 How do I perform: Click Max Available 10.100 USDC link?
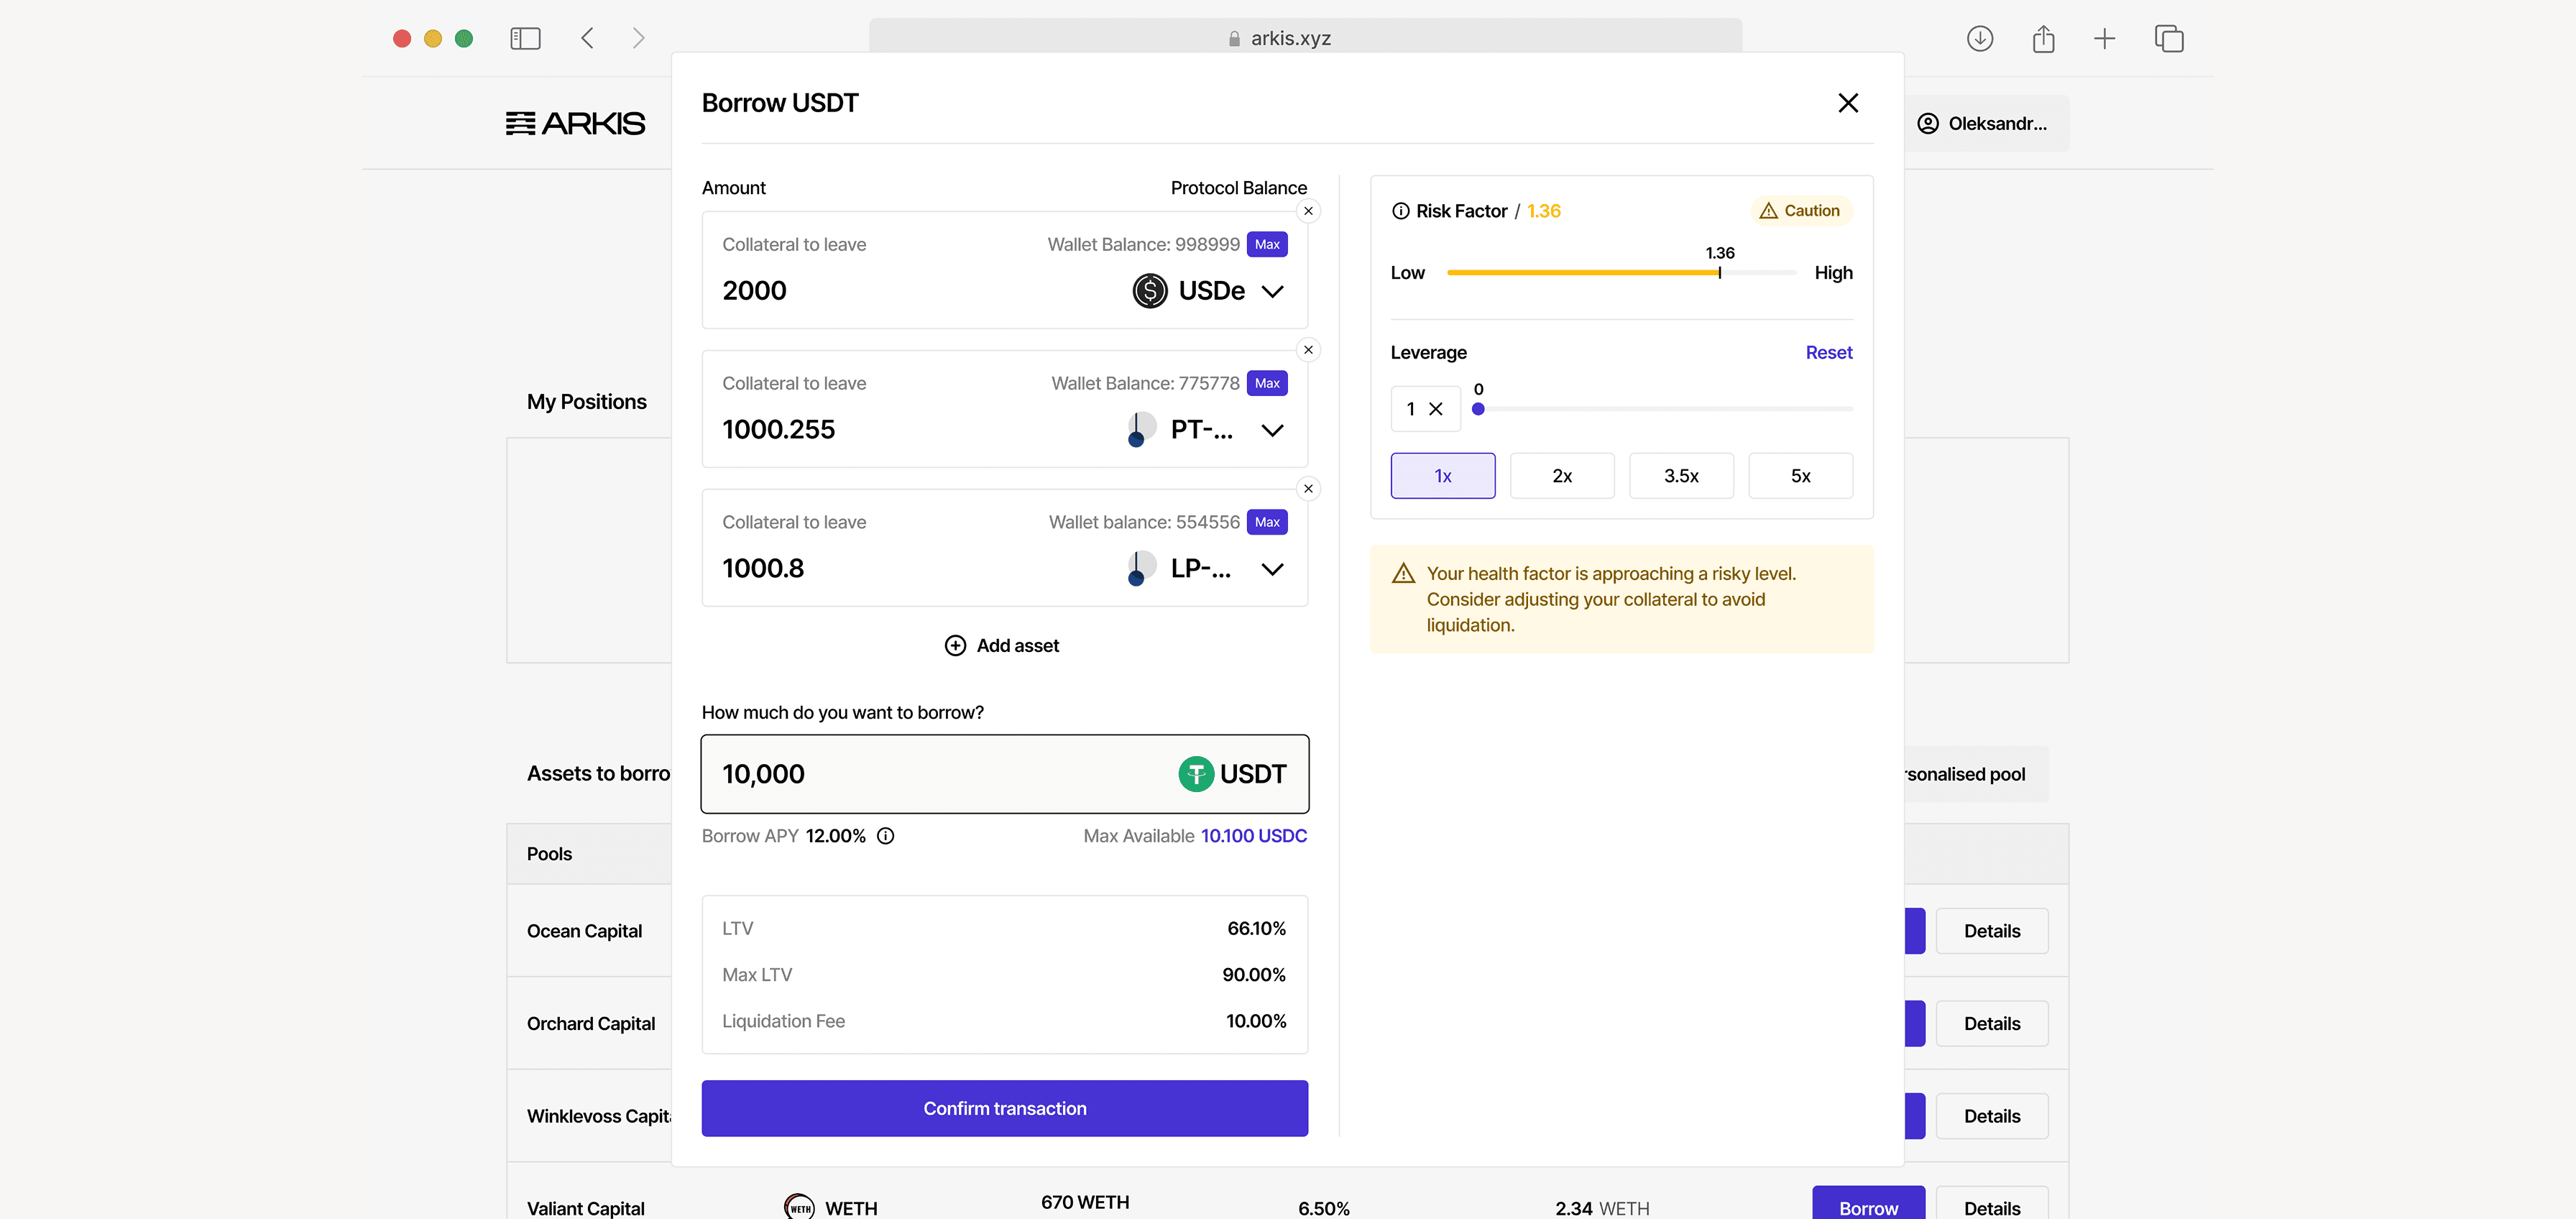(x=1254, y=836)
